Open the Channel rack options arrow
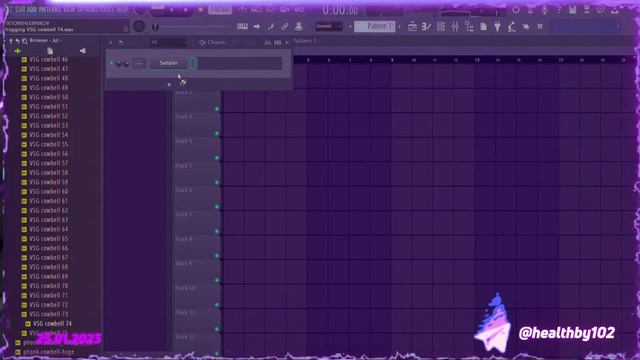640x360 pixels. point(111,42)
